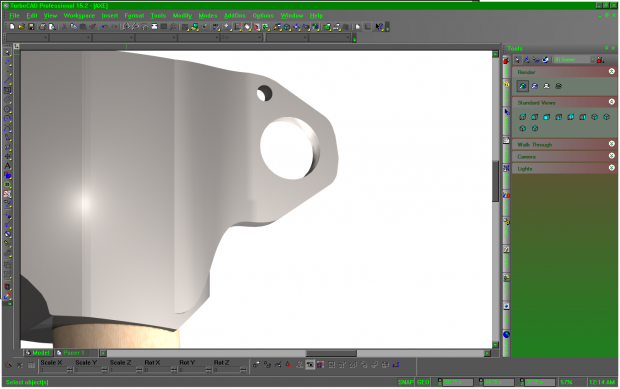620x389 pixels.
Task: Click the vertical scrollbar thumb
Action: pyautogui.click(x=495, y=181)
